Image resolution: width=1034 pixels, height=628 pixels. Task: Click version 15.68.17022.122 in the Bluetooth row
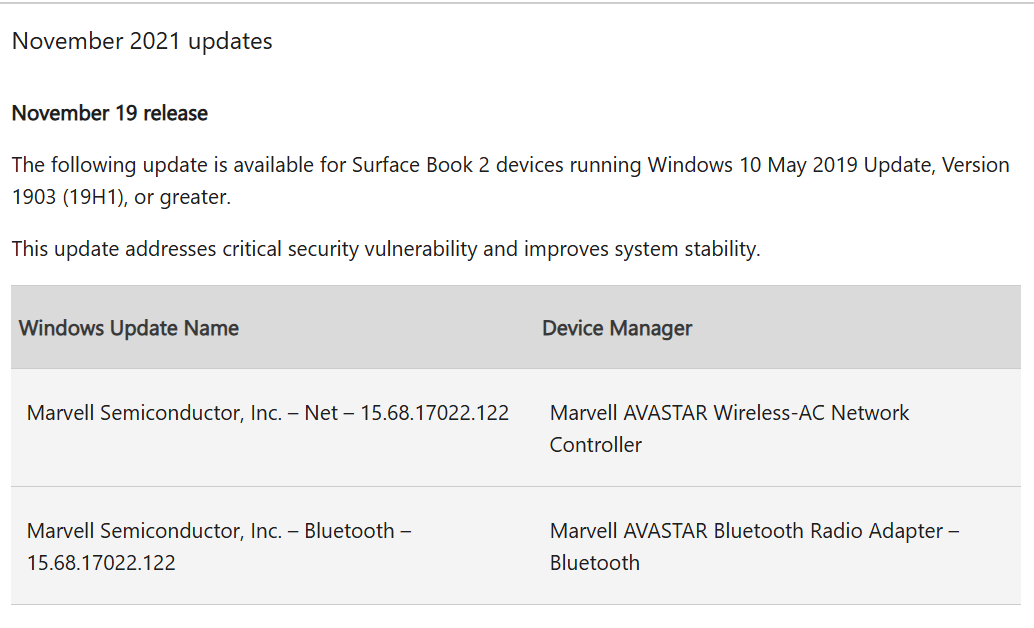(x=101, y=563)
